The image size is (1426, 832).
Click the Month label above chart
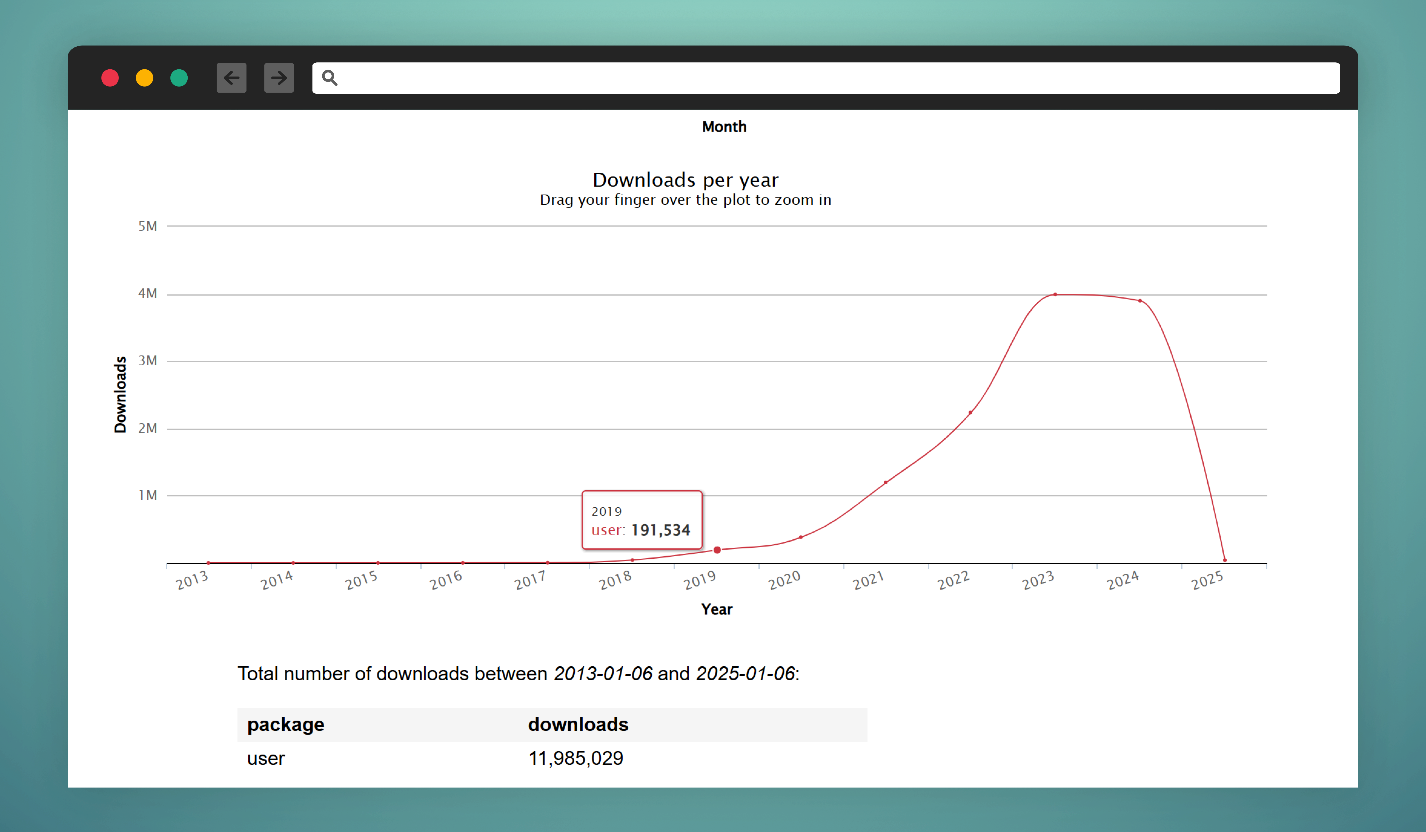[x=724, y=127]
